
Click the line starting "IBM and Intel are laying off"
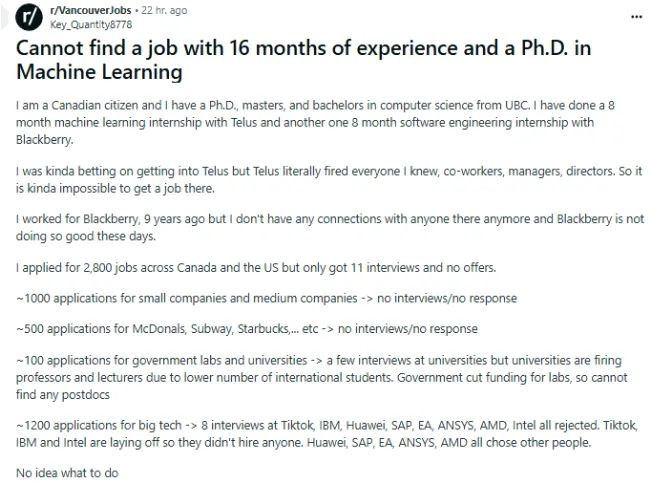pos(310,442)
